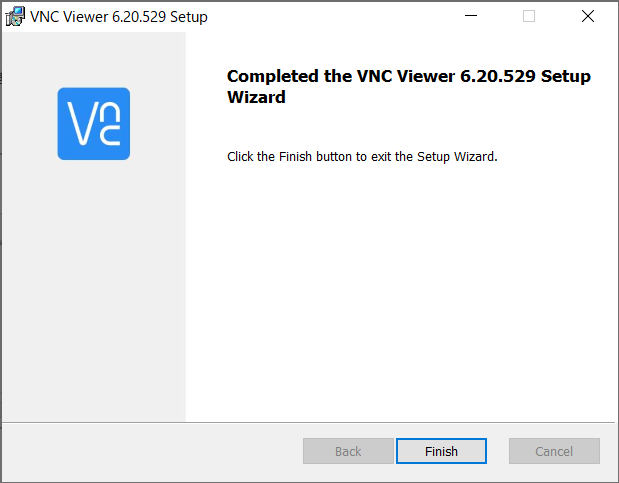Screen dimensions: 619x483
Task: Close the setup window with the X
Action: 587,16
